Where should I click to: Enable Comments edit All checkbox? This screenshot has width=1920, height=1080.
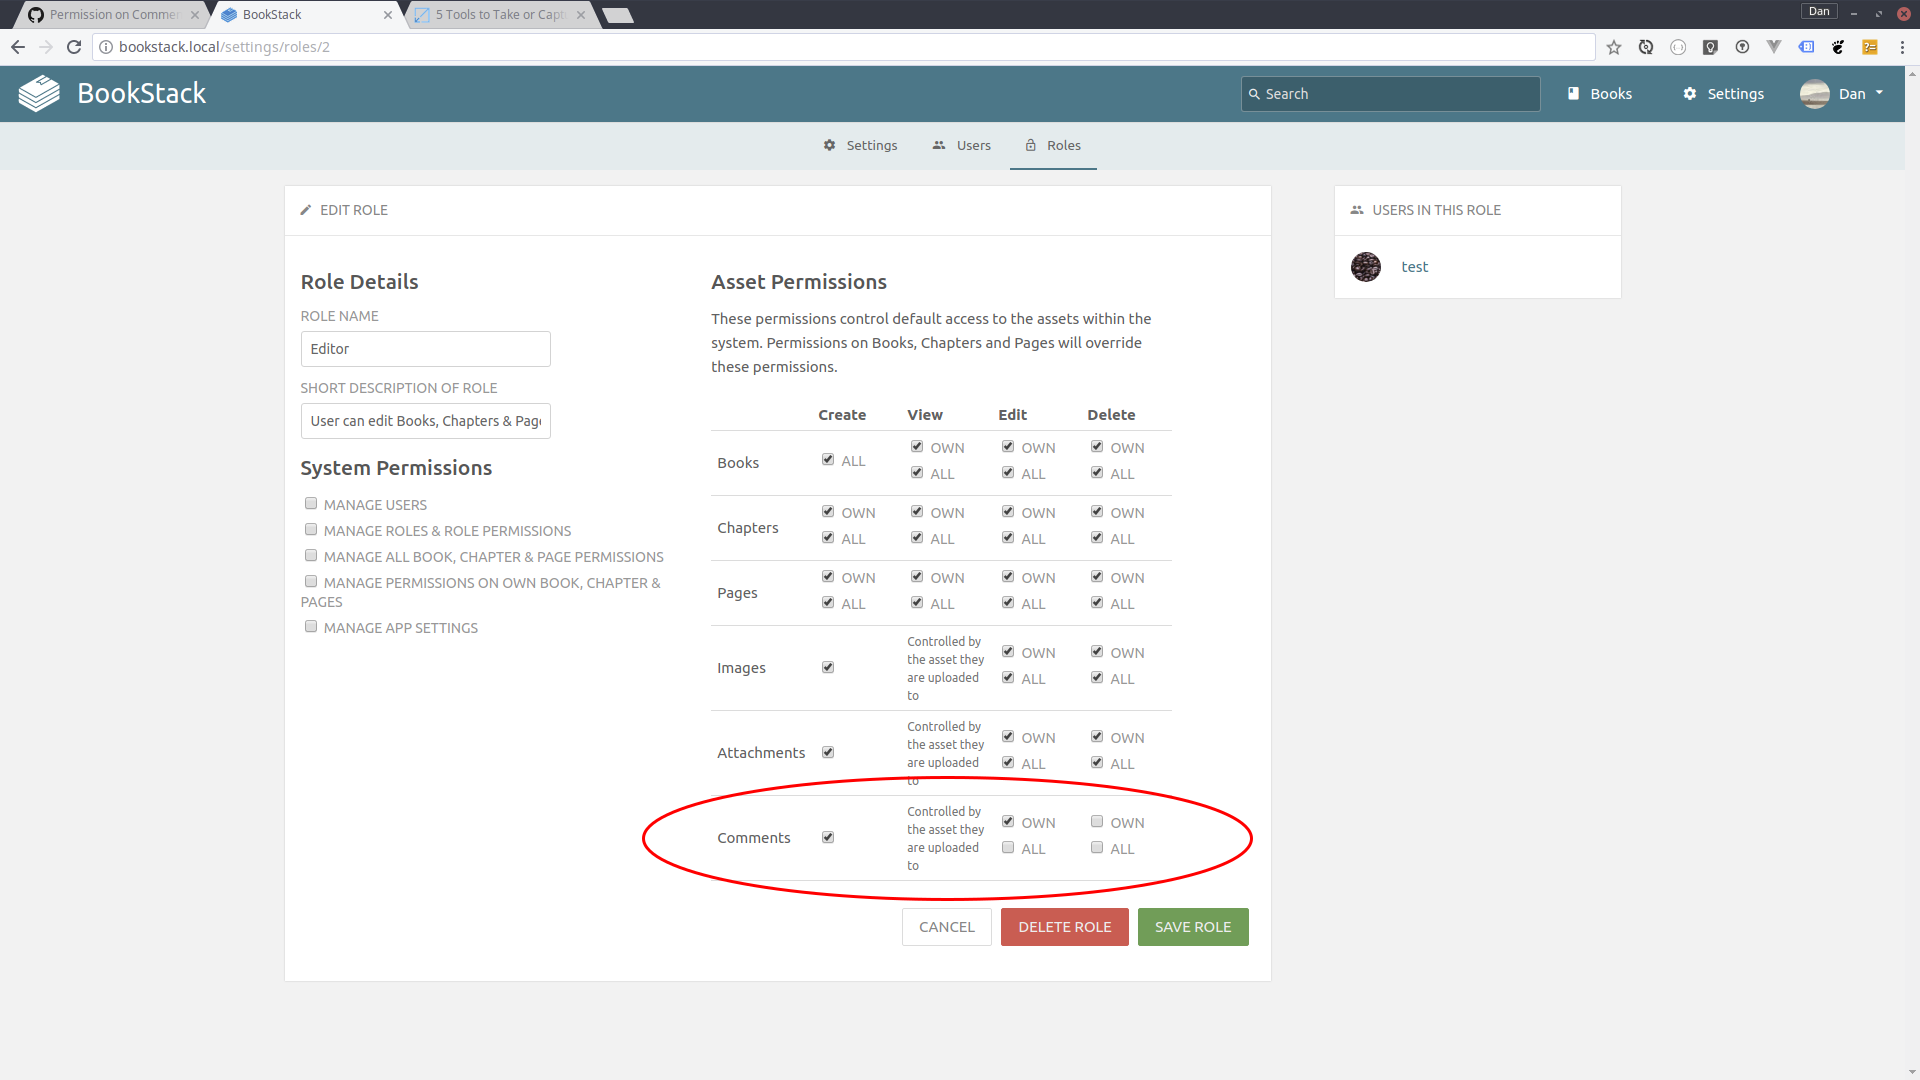tap(1008, 848)
